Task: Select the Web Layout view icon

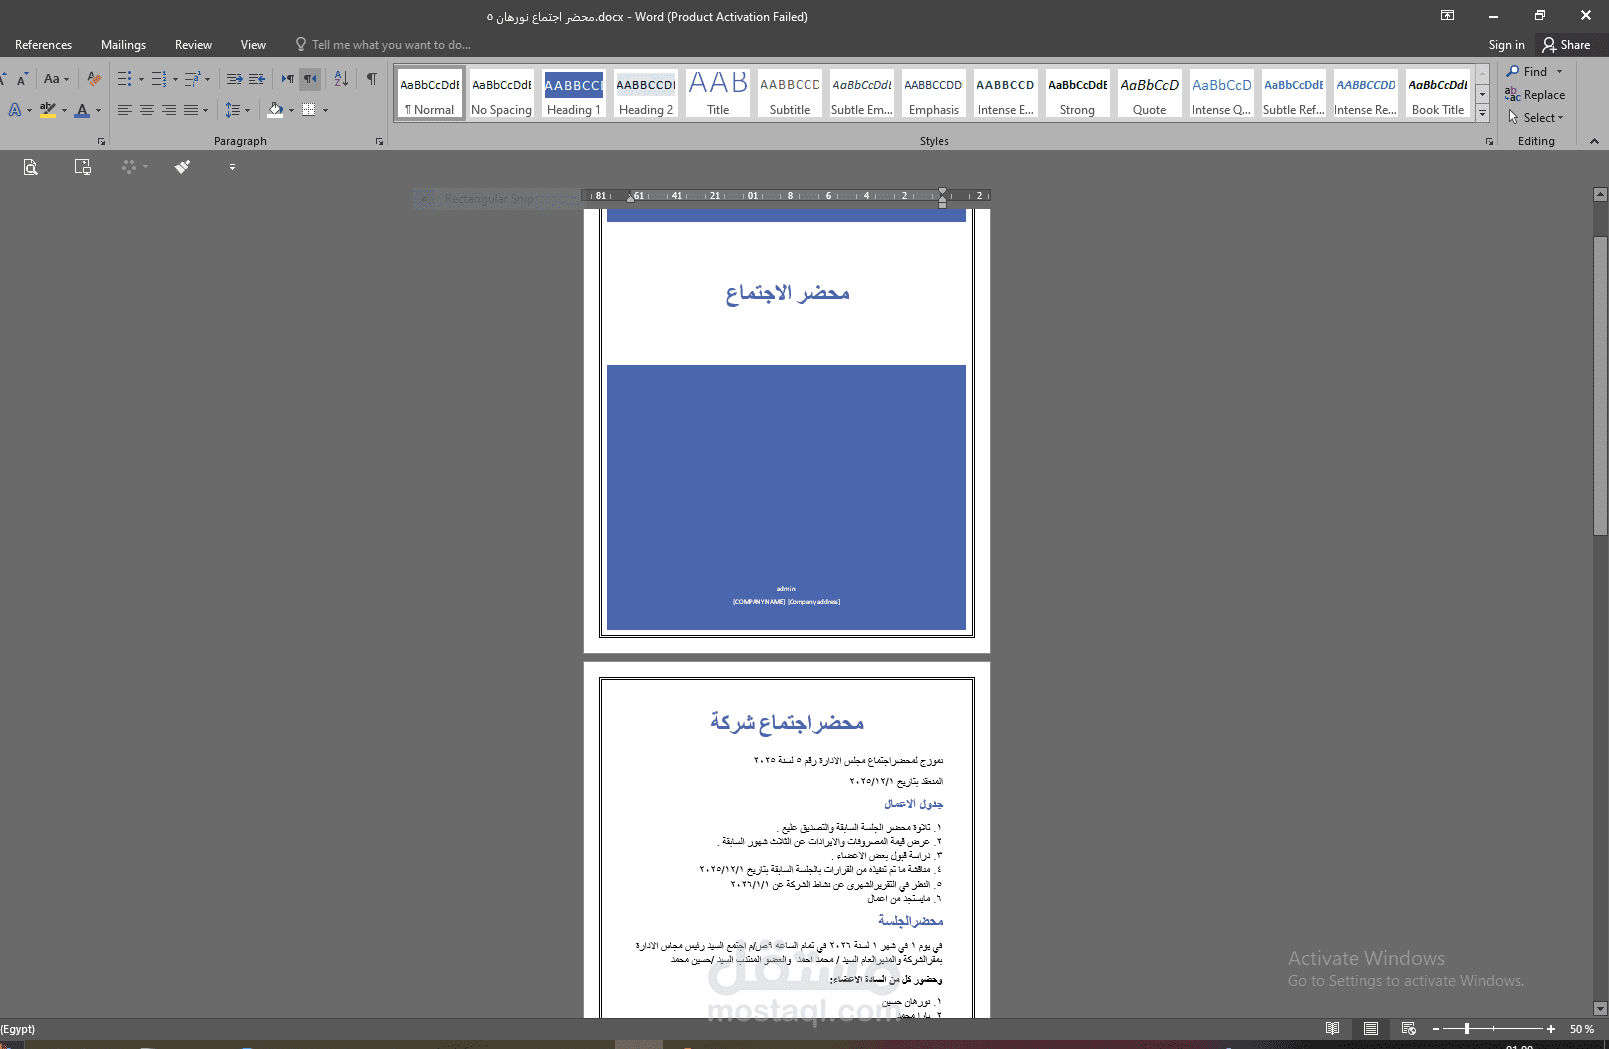Action: pyautogui.click(x=1409, y=1029)
